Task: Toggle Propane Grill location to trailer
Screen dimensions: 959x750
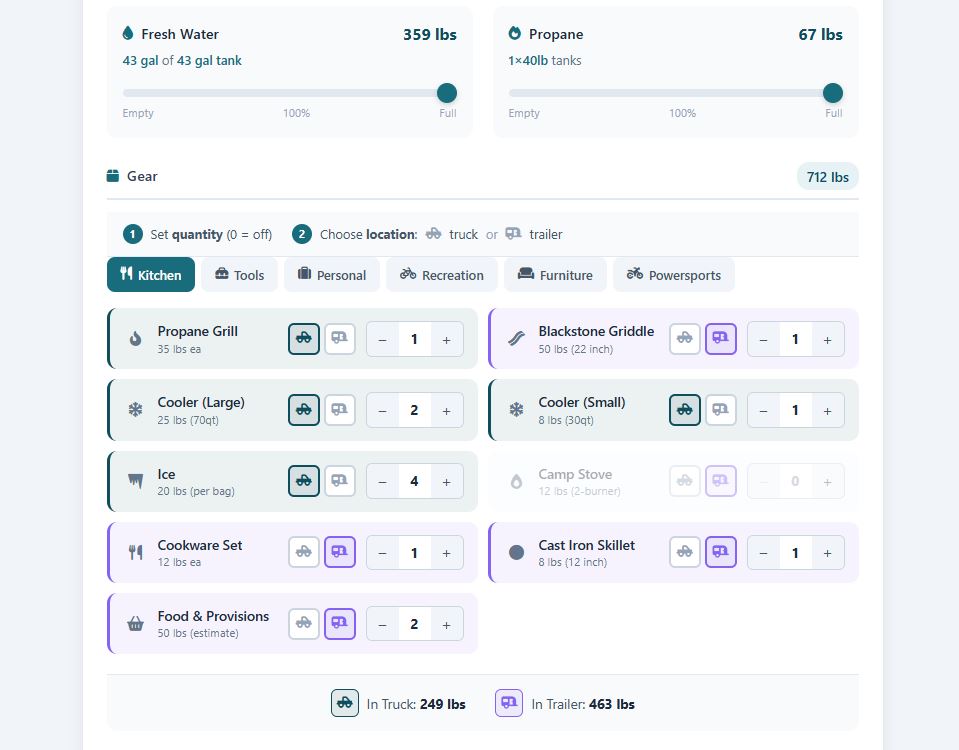Action: click(339, 339)
